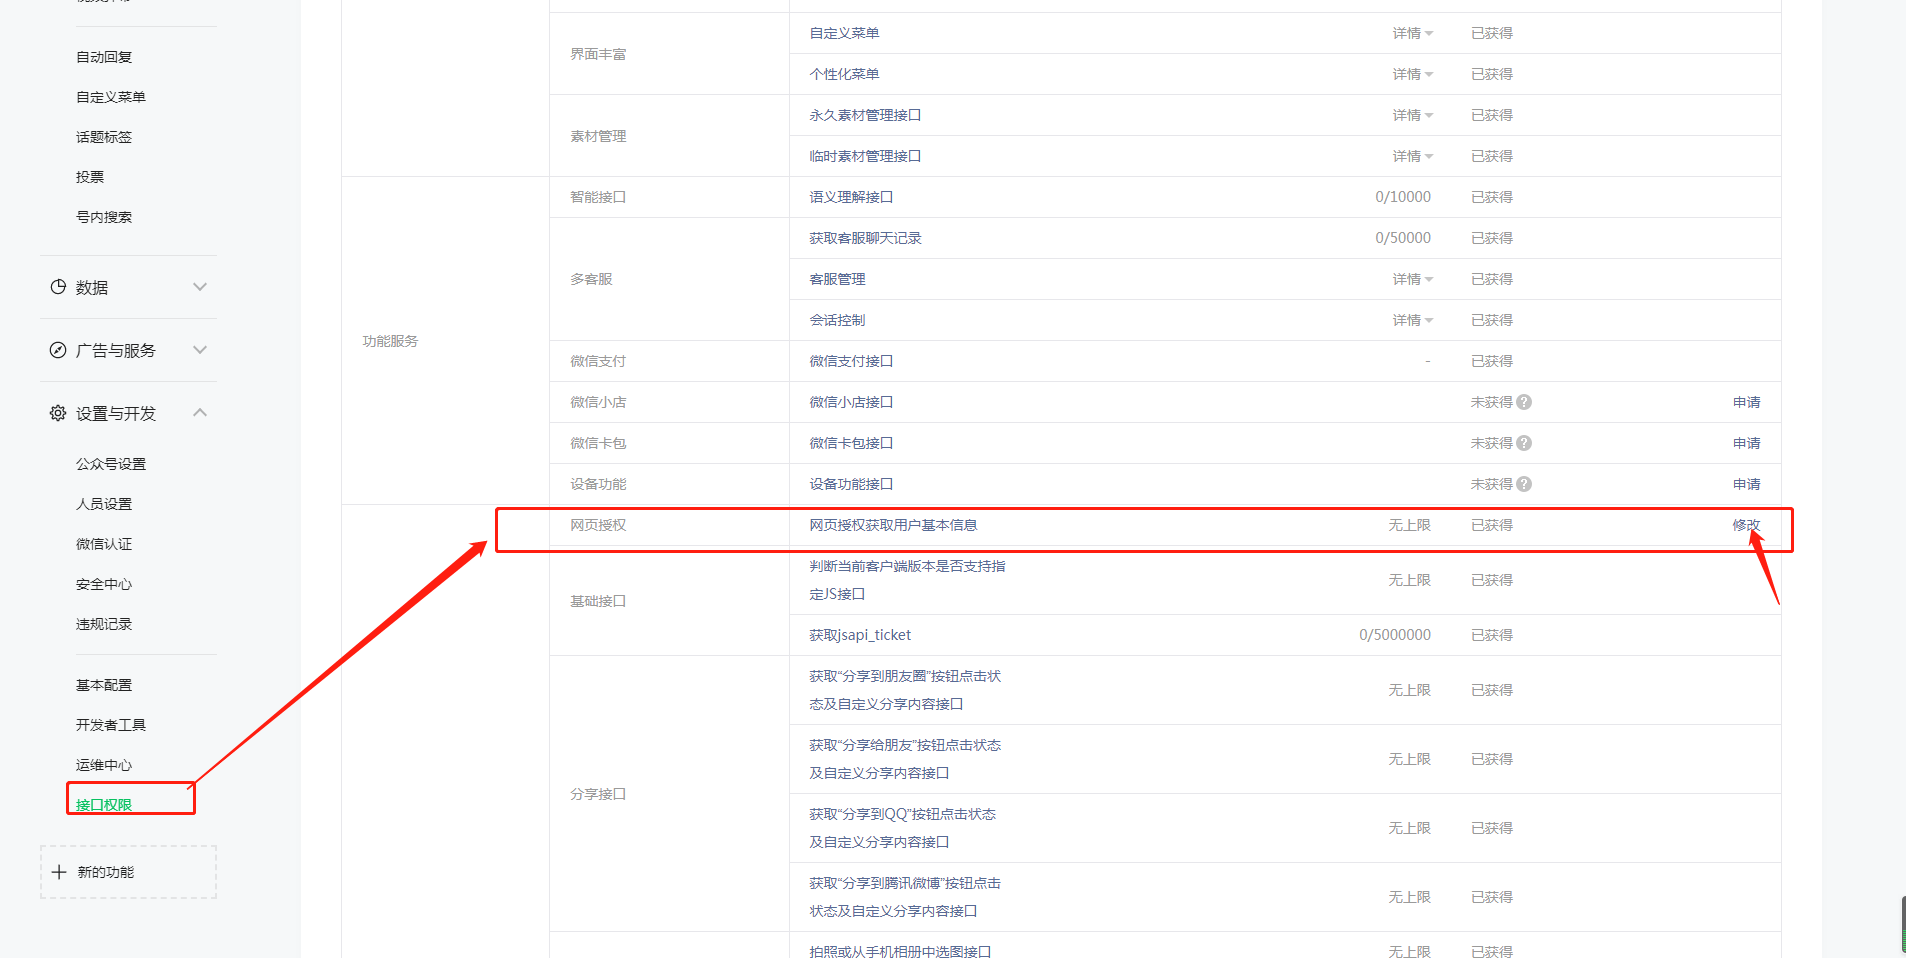The image size is (1906, 958).
Task: Click 修改 for 网页授权获取用户基本信息
Action: 1746,525
